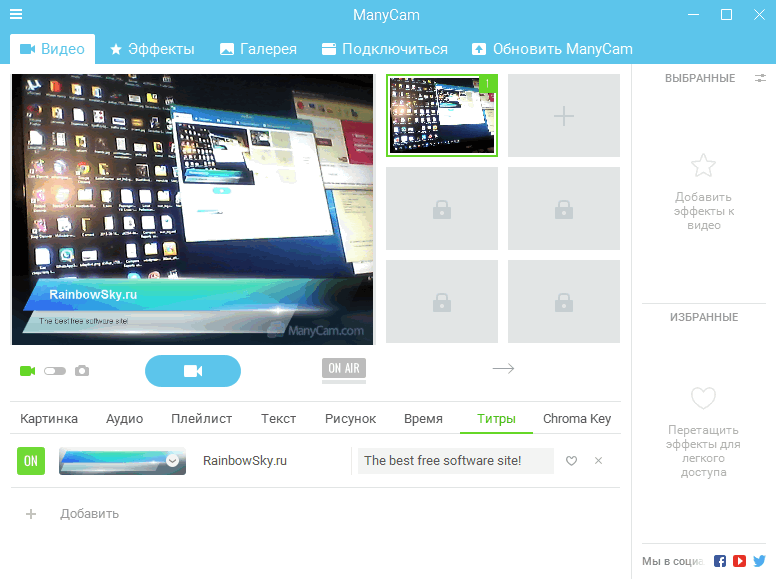The height and width of the screenshot is (579, 776).
Task: Open the Chroma Key tab
Action: [577, 419]
